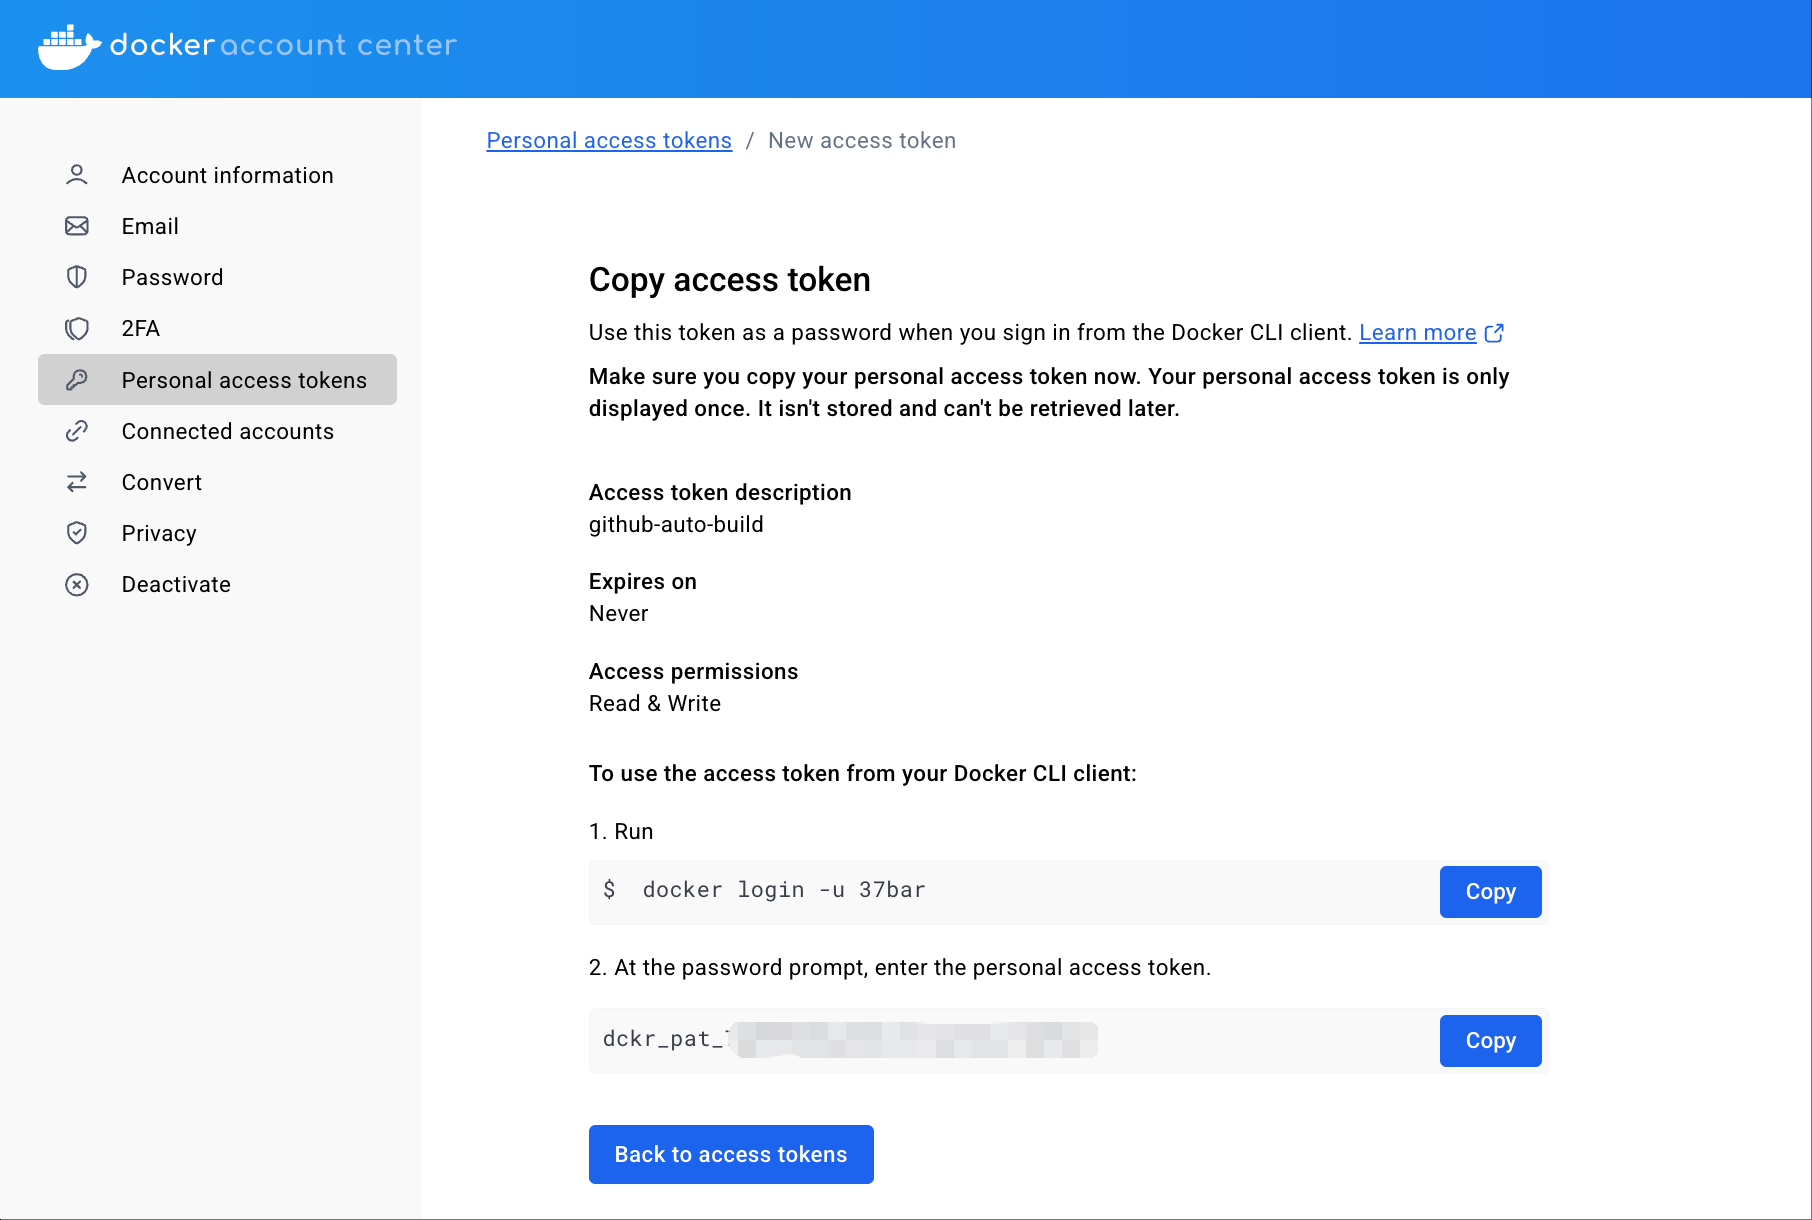The image size is (1812, 1220).
Task: Click the Account information person icon
Action: pyautogui.click(x=77, y=175)
